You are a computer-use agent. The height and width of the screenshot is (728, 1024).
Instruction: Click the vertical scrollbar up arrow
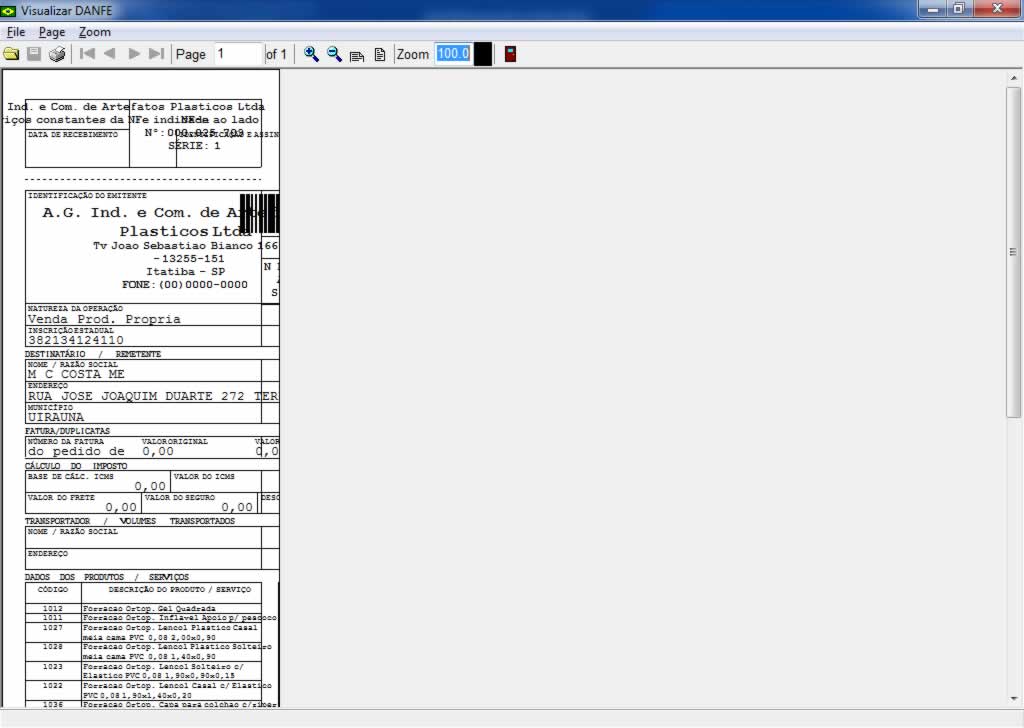tap(1014, 78)
